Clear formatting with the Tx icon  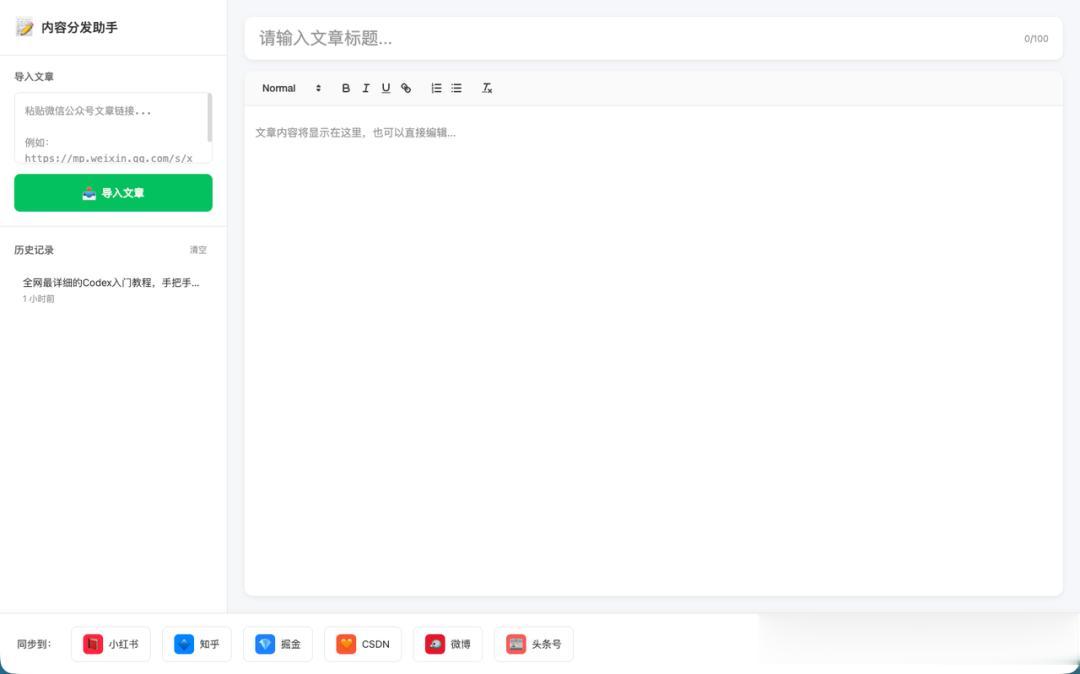point(486,88)
